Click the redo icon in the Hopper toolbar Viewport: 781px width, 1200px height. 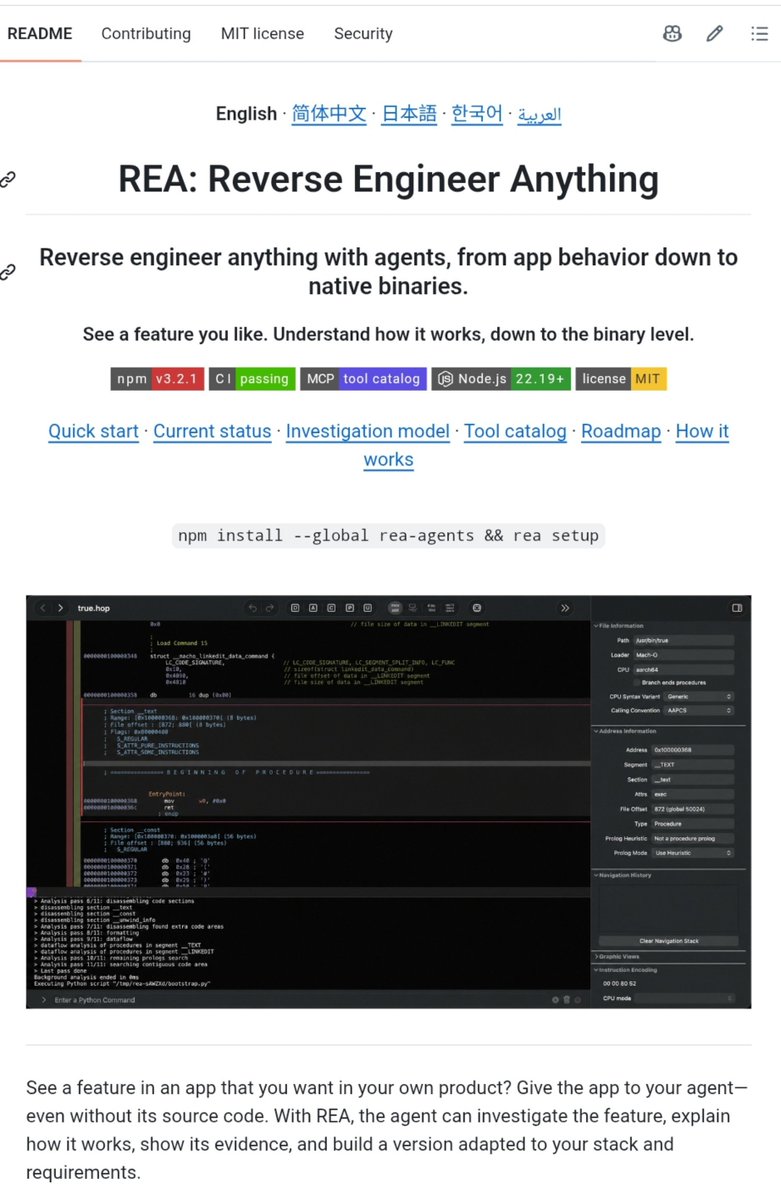coord(270,608)
